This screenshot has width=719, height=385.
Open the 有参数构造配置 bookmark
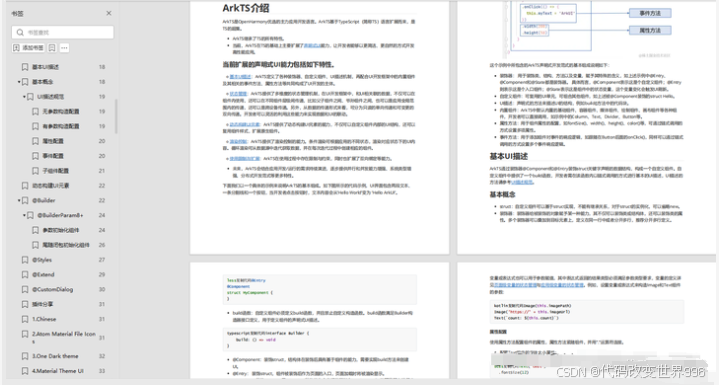point(61,126)
